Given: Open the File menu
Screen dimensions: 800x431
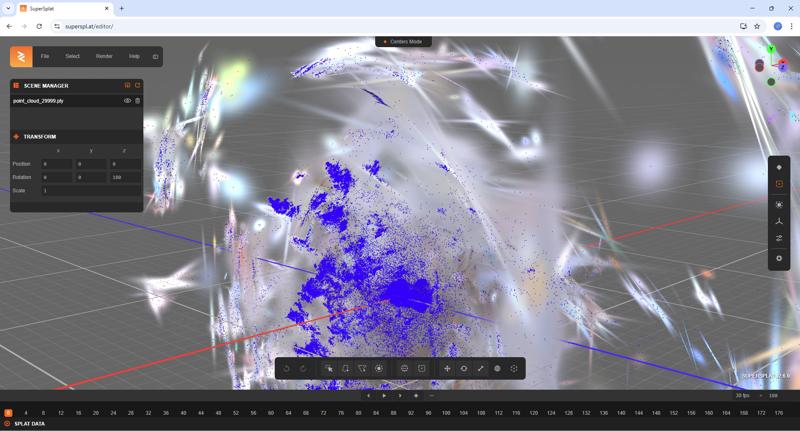Looking at the screenshot, I should [x=45, y=56].
